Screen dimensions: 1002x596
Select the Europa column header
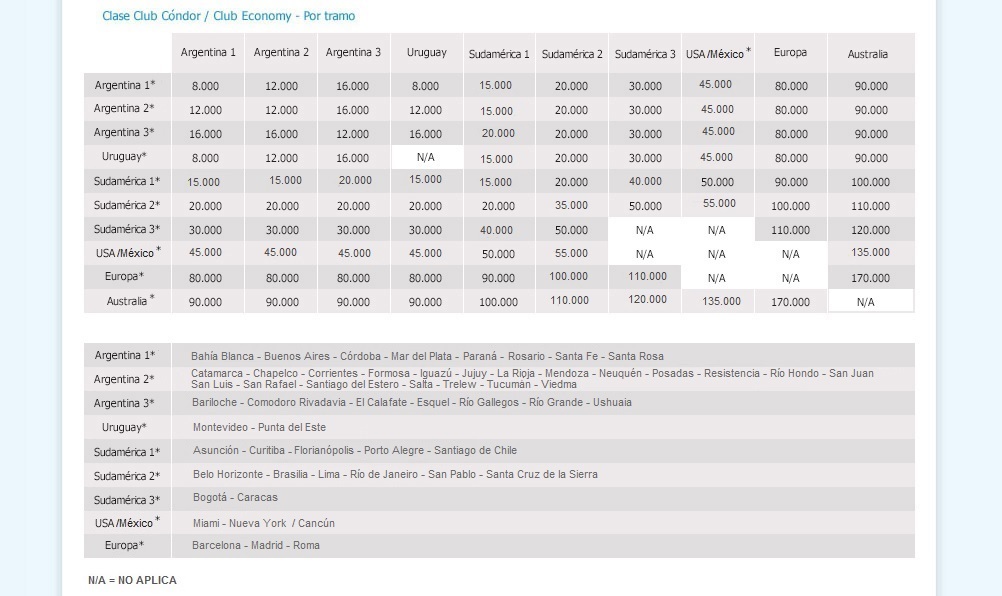point(790,52)
